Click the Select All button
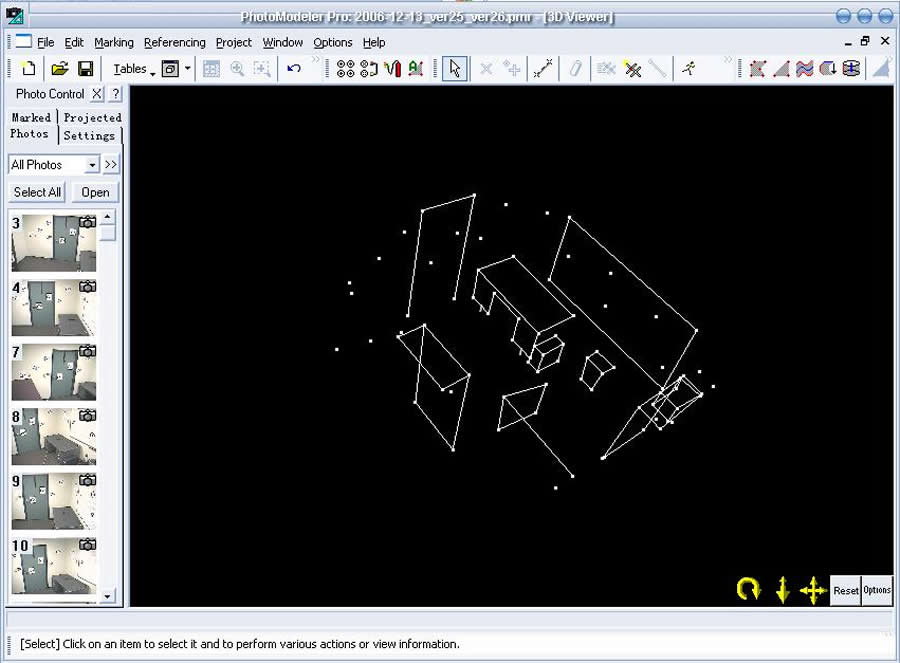 click(37, 192)
